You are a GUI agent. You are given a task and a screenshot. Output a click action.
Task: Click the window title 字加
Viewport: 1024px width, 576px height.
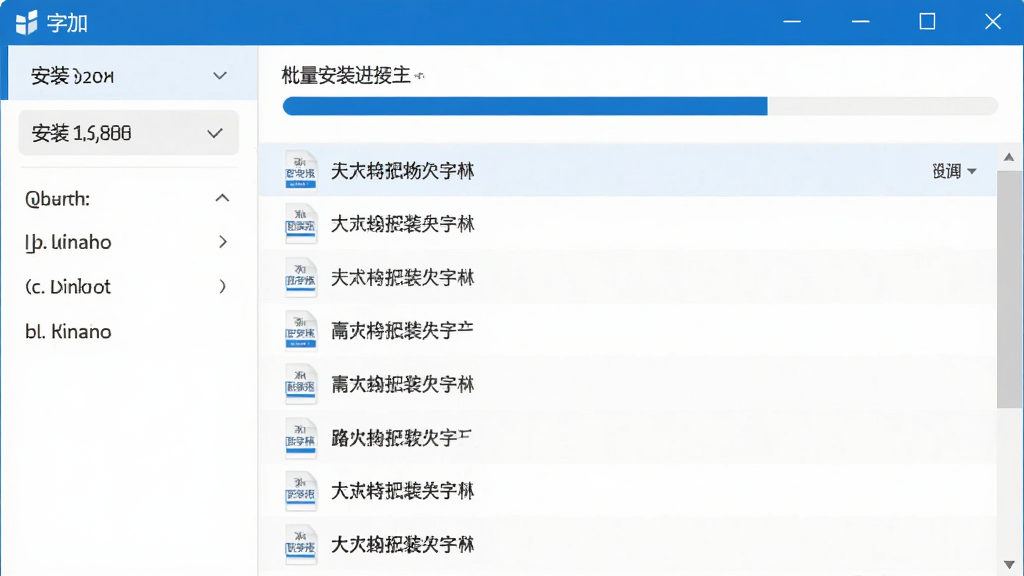click(67, 24)
